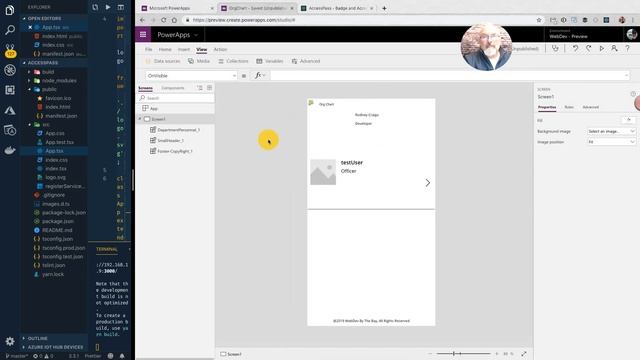
Task: Click fit-to-window expand icon near zoom
Action: (x=524, y=354)
